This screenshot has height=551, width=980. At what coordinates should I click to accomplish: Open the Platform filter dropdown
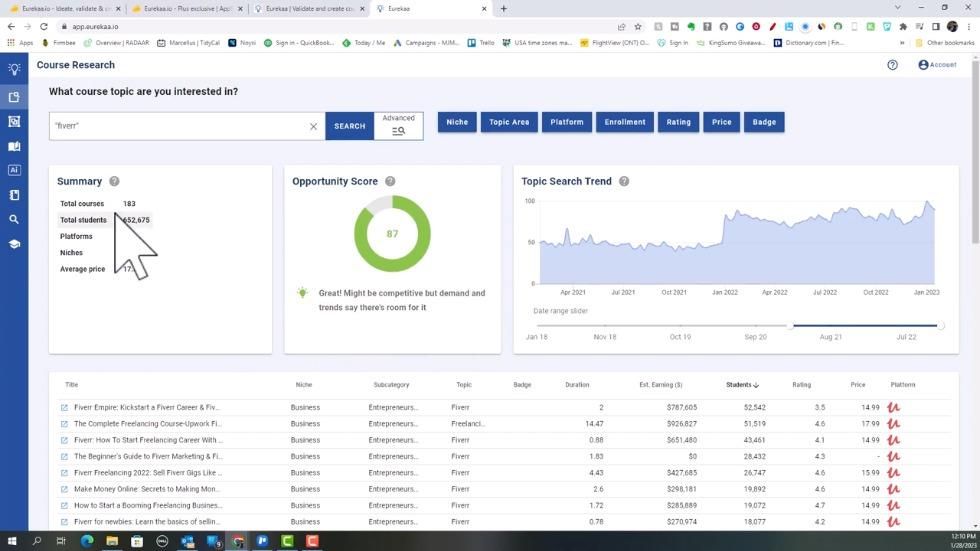[x=566, y=122]
